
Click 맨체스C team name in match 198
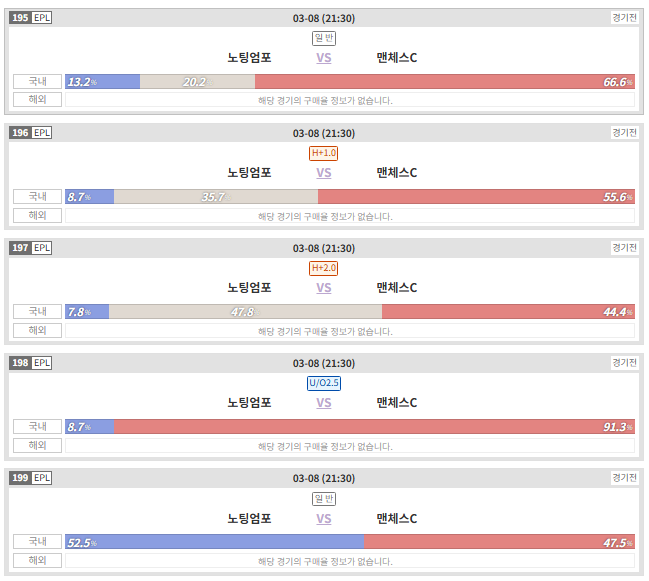[397, 403]
